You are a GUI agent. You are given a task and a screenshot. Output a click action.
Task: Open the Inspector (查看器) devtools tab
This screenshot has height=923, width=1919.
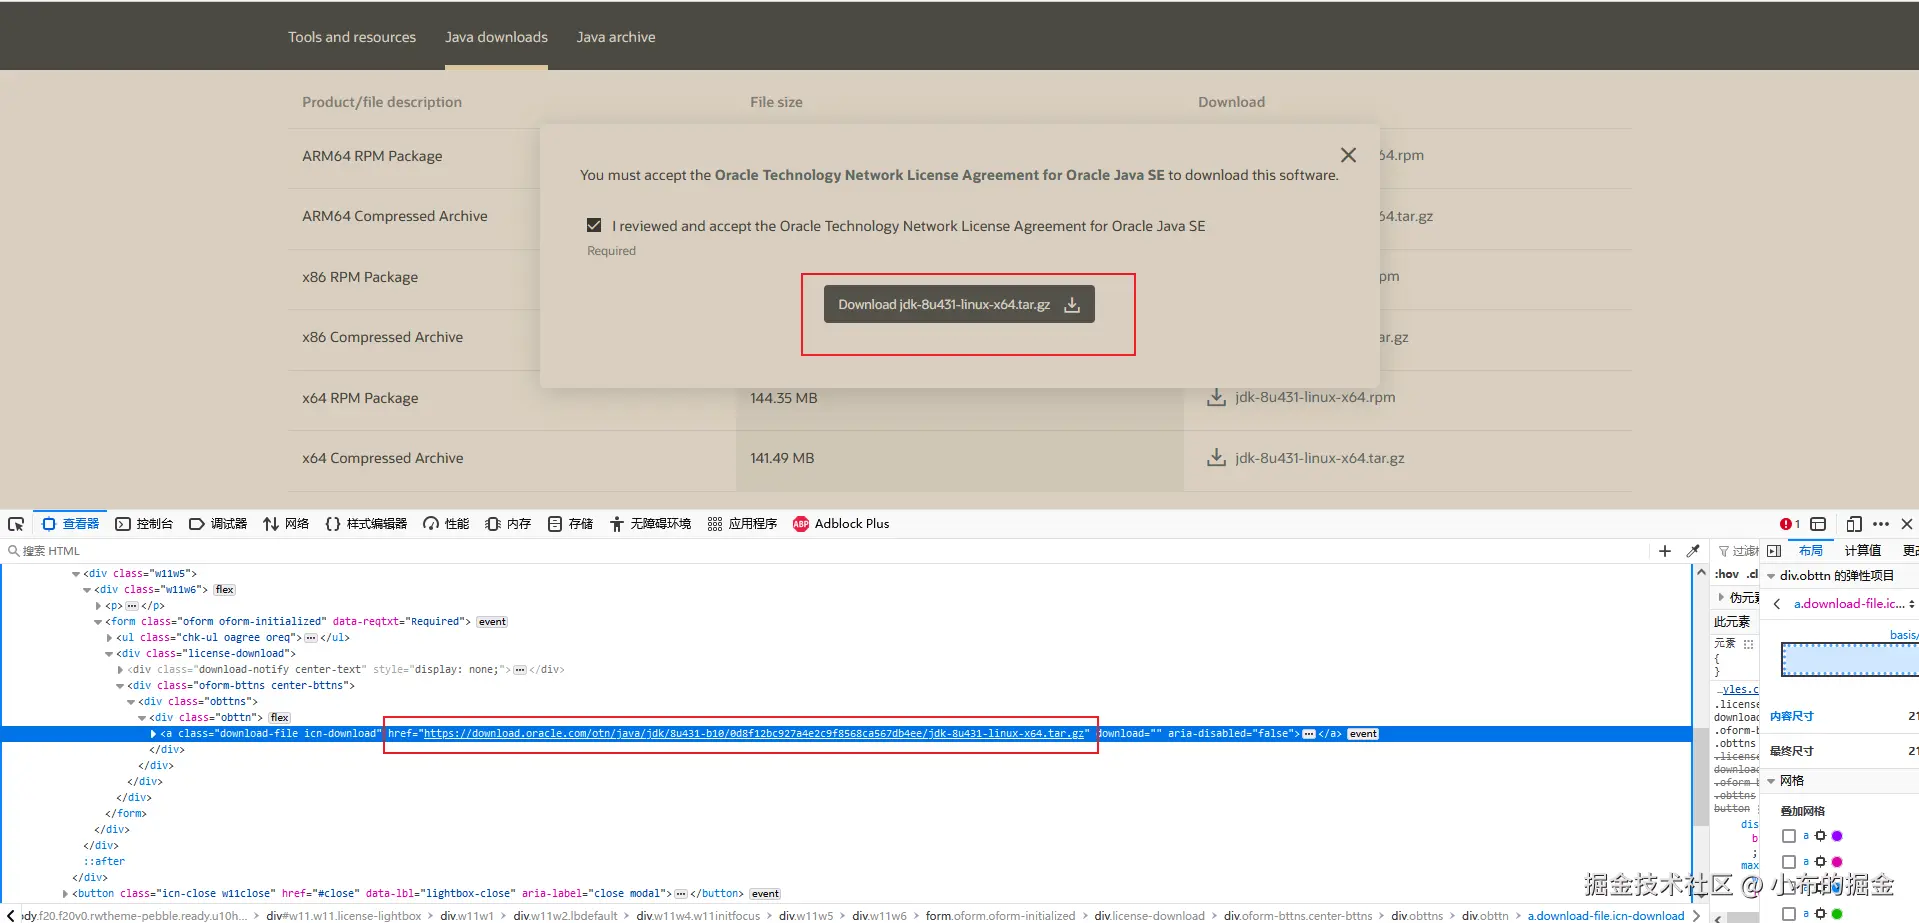click(70, 524)
